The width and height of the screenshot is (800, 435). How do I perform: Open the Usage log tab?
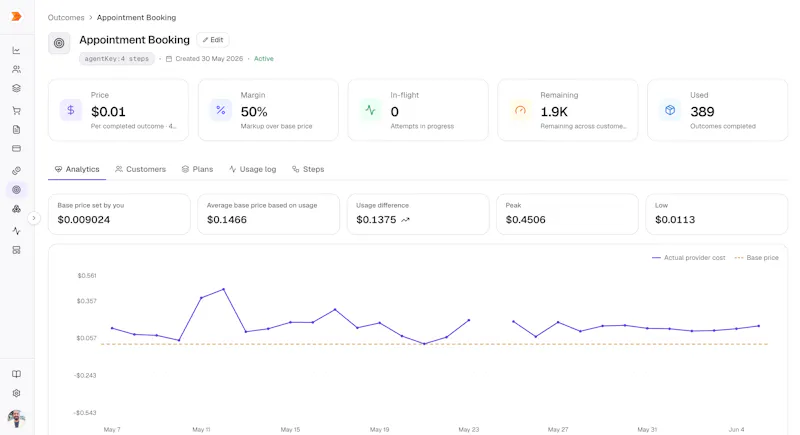coord(253,169)
